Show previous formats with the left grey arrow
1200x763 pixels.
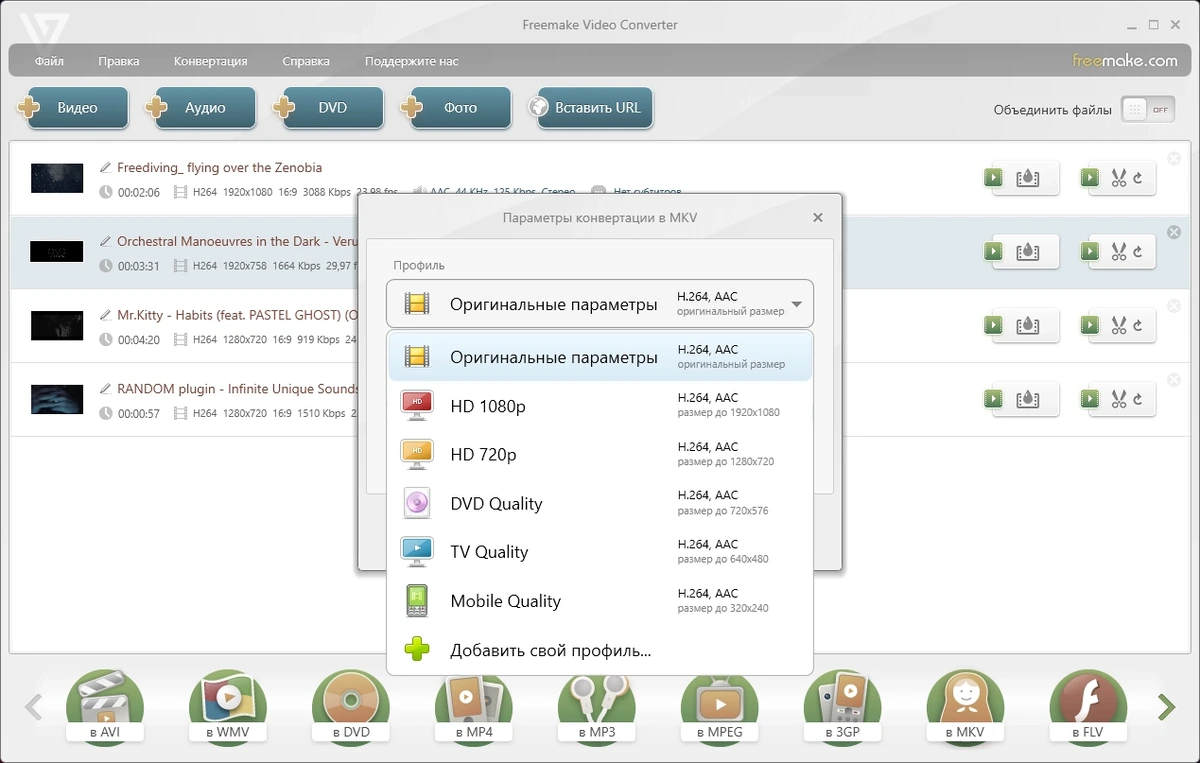pyautogui.click(x=33, y=707)
